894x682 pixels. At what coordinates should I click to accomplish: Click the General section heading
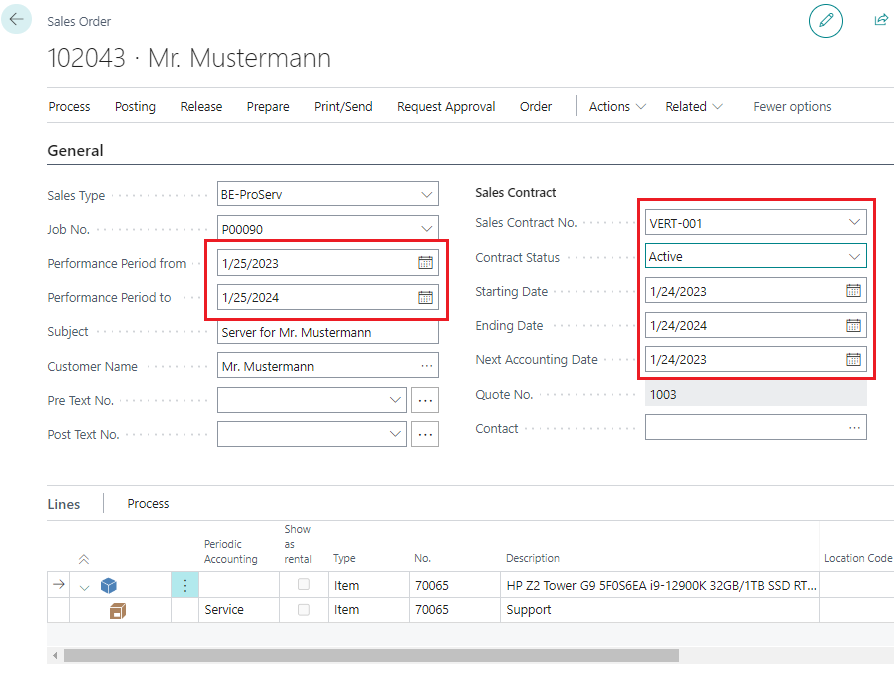(x=75, y=151)
